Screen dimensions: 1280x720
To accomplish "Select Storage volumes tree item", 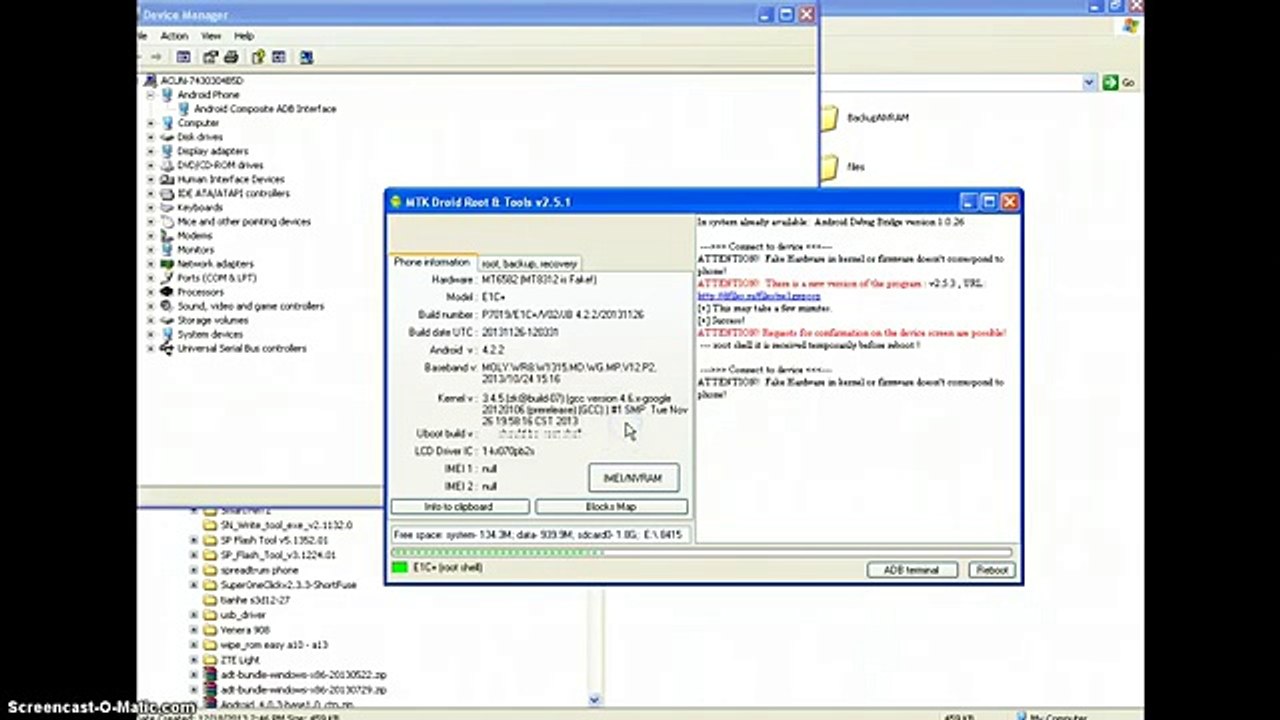I will pos(213,320).
